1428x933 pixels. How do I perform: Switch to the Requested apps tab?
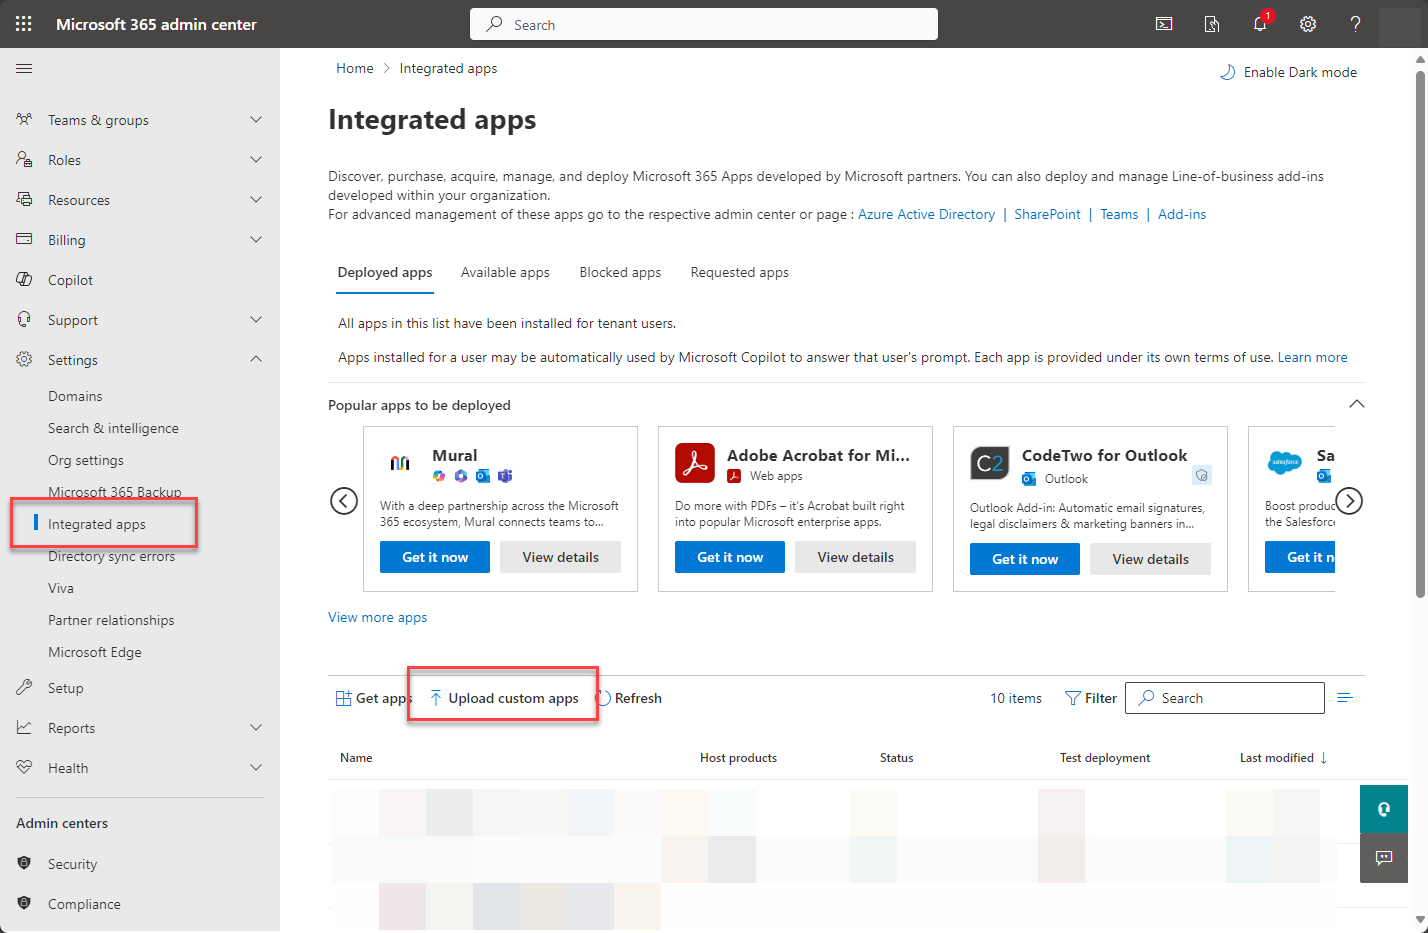739,272
